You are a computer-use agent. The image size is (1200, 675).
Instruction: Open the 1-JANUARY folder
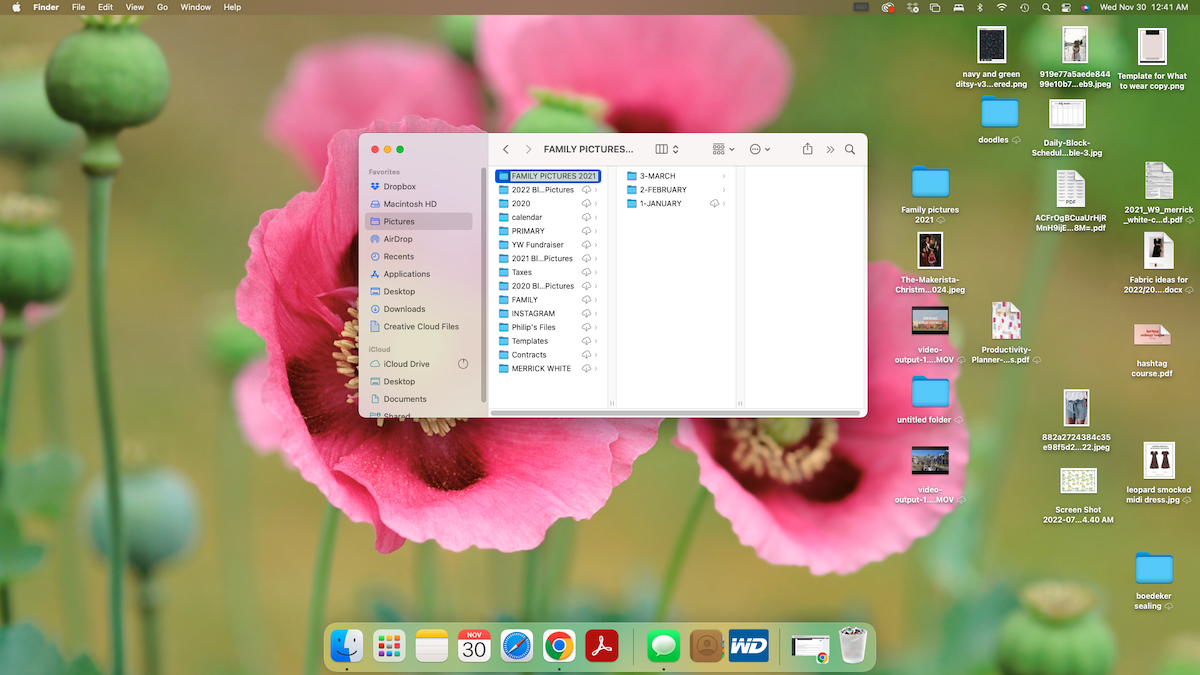(676, 204)
